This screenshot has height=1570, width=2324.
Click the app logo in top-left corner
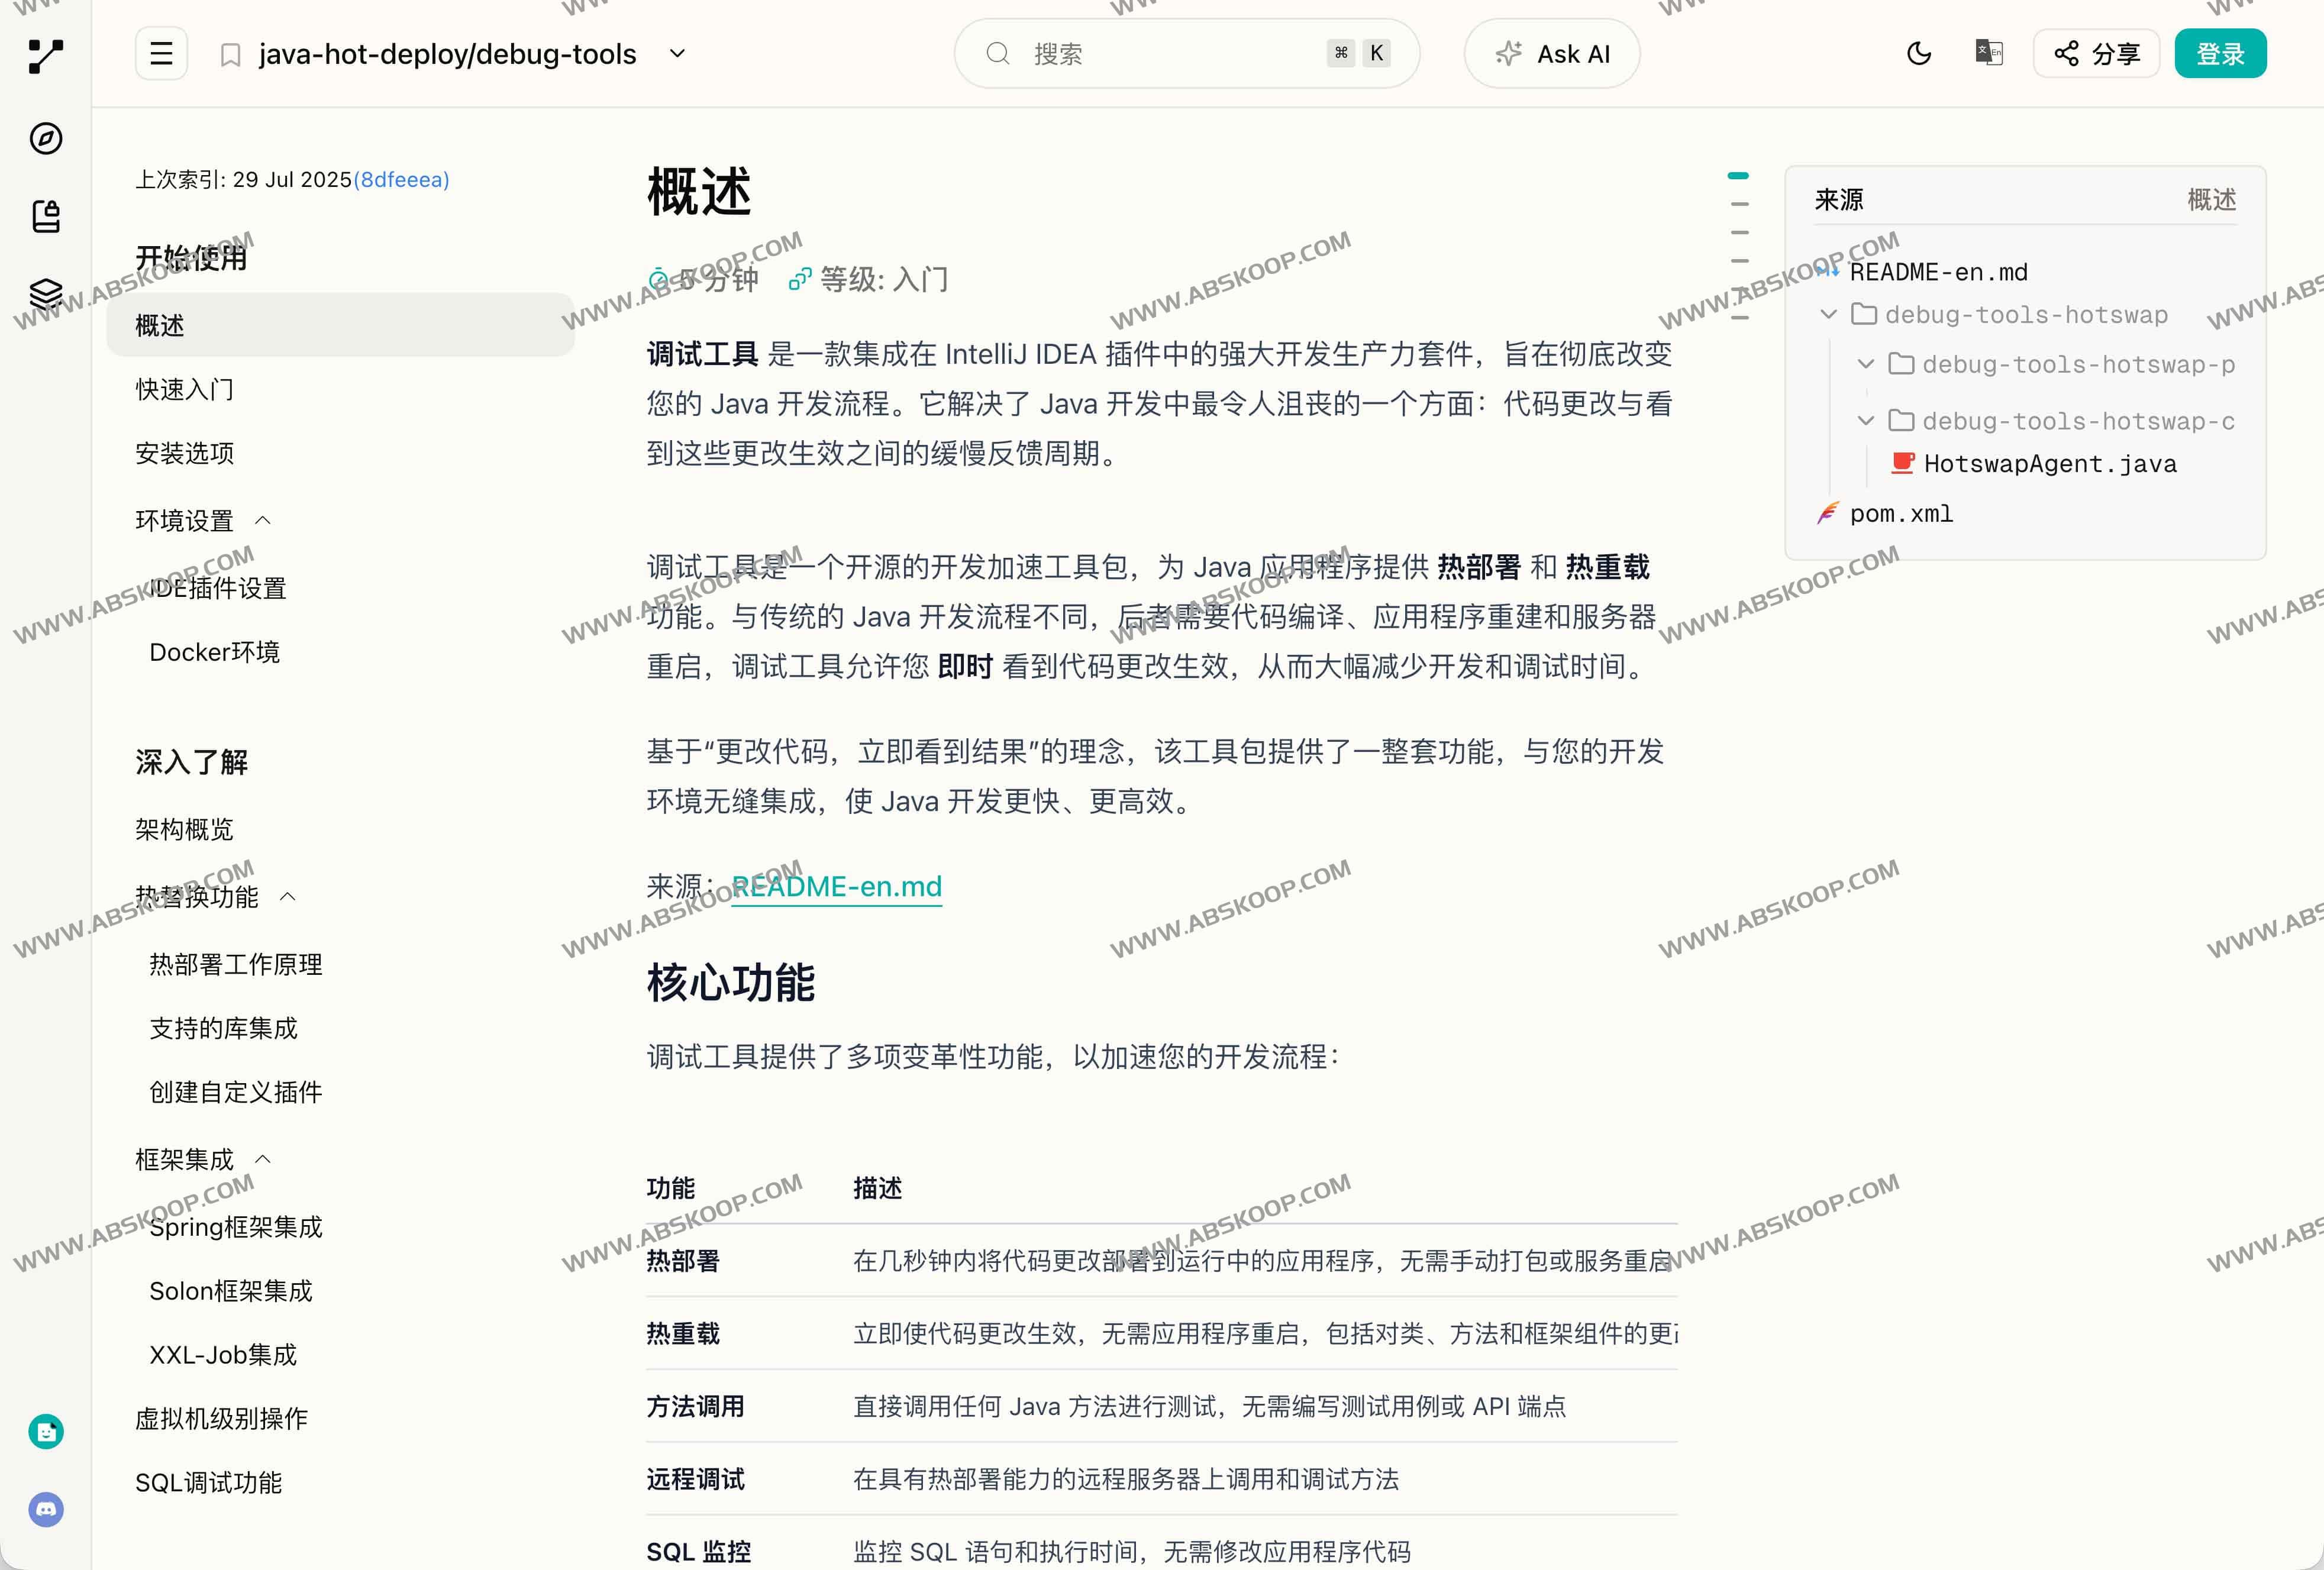click(x=46, y=56)
